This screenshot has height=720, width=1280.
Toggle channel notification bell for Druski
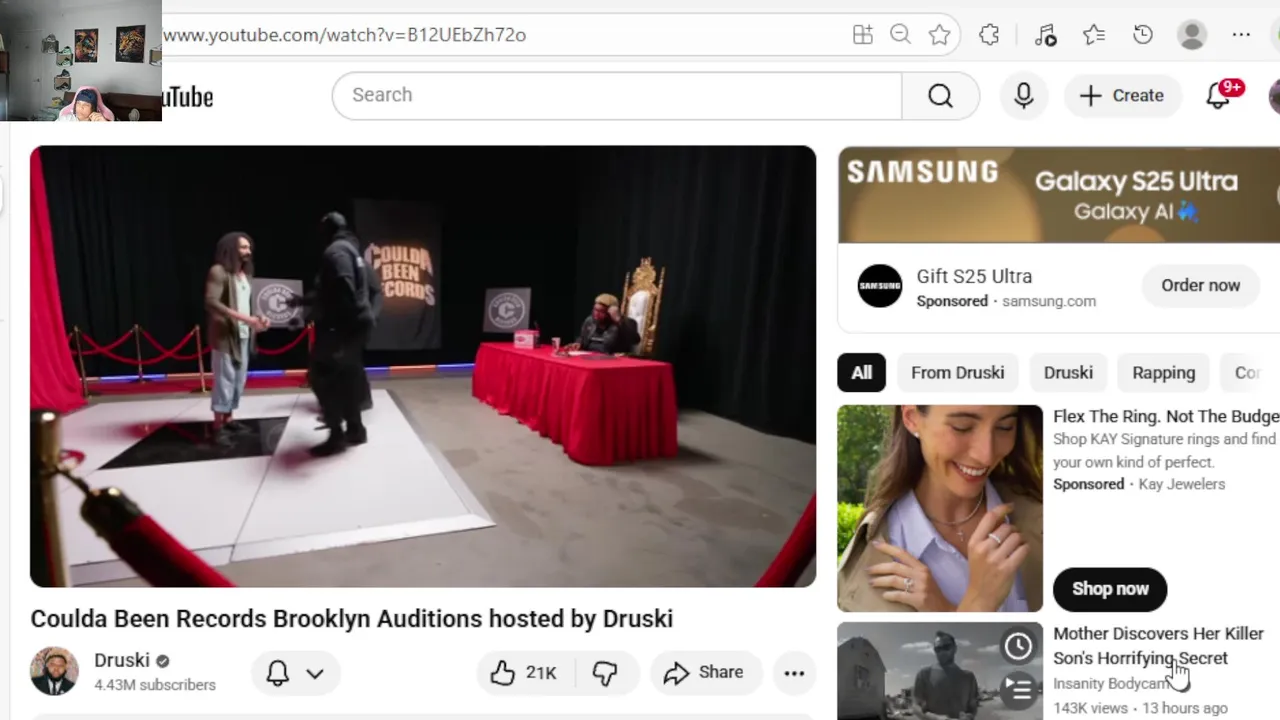coord(278,673)
